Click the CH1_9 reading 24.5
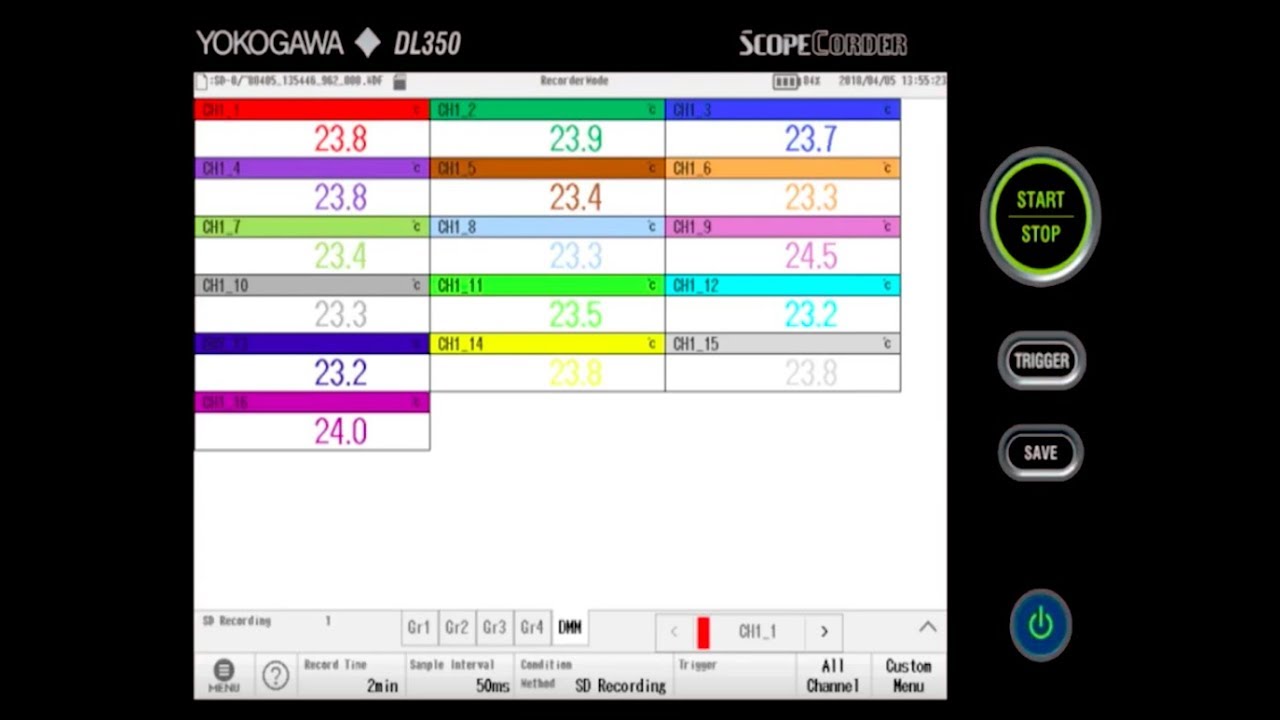 [x=811, y=256]
